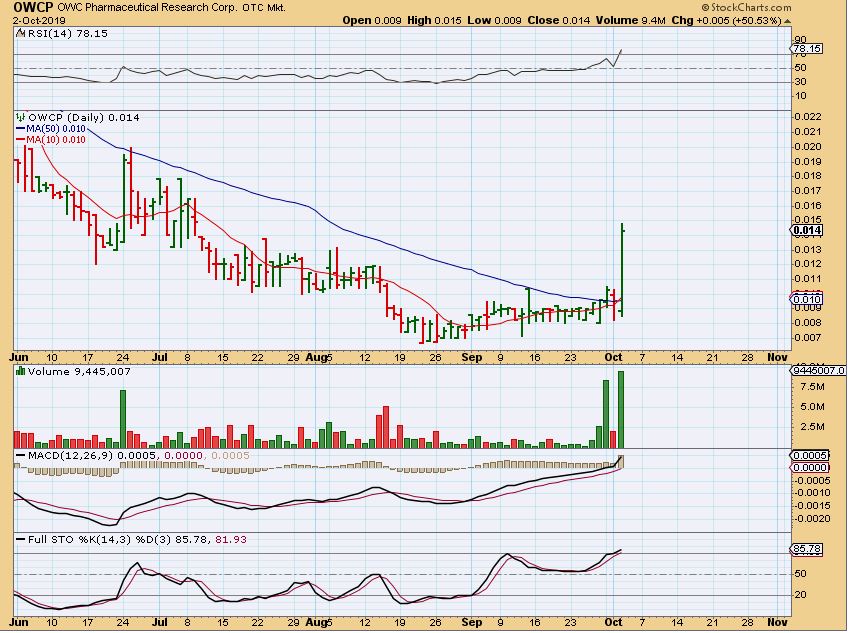
Task: Click the RSI(14) 78.15 indicator label
Action: [68, 34]
